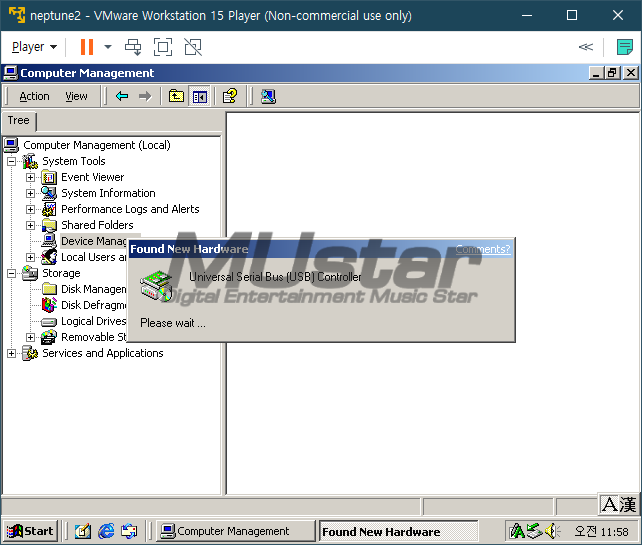Open the VMware notes icon
The height and width of the screenshot is (545, 642).
625,47
